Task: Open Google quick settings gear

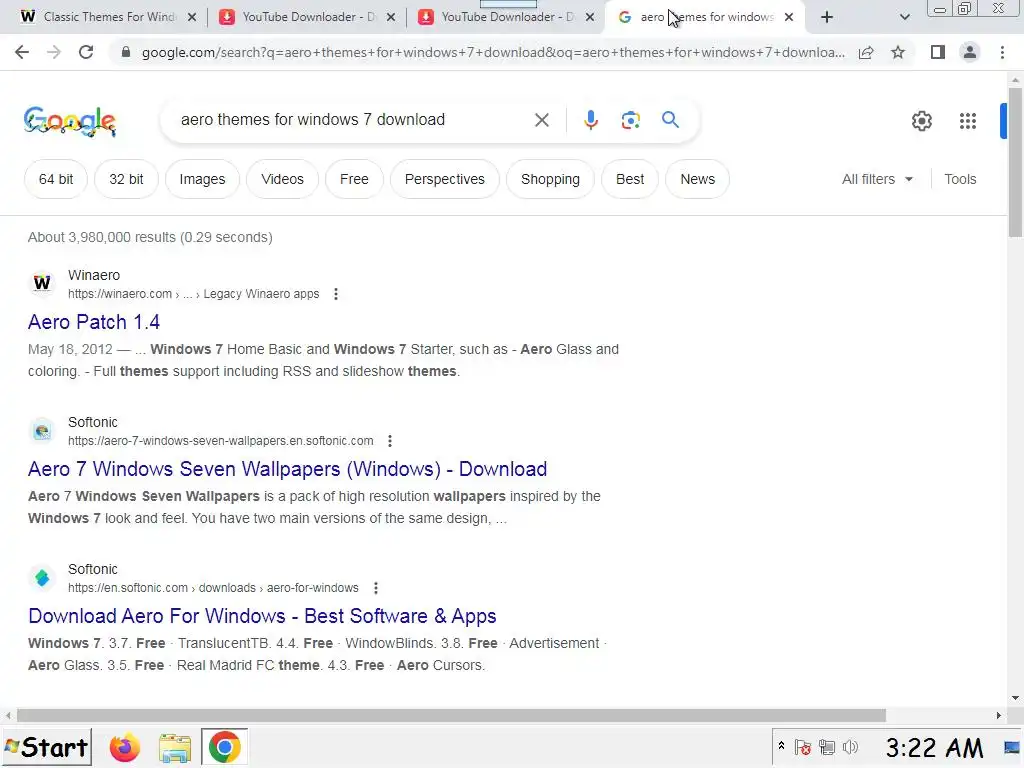Action: [921, 121]
